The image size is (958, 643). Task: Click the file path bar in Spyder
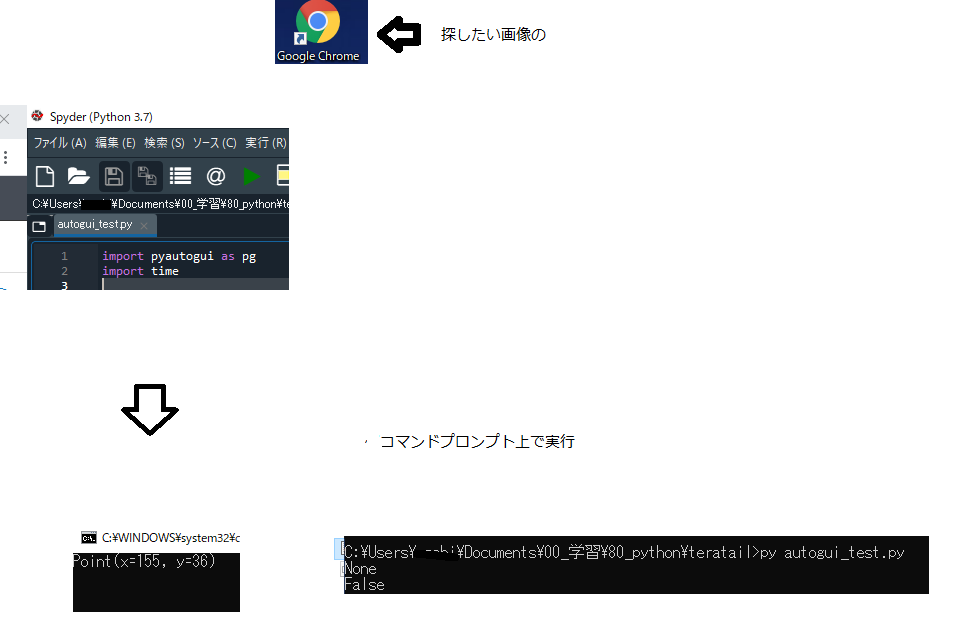point(160,204)
